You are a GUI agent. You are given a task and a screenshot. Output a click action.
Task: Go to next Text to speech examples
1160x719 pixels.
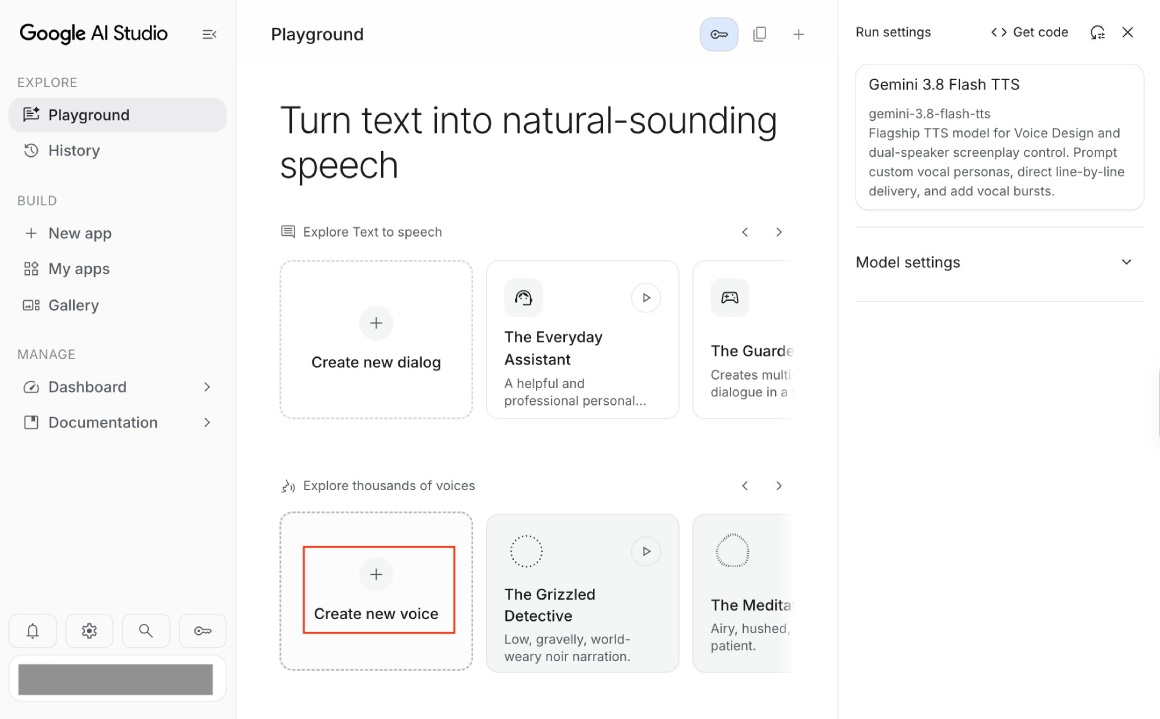click(x=778, y=232)
